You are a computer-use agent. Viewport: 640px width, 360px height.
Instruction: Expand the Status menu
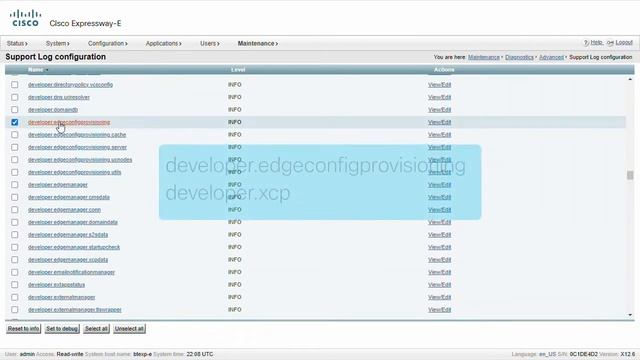pos(17,43)
